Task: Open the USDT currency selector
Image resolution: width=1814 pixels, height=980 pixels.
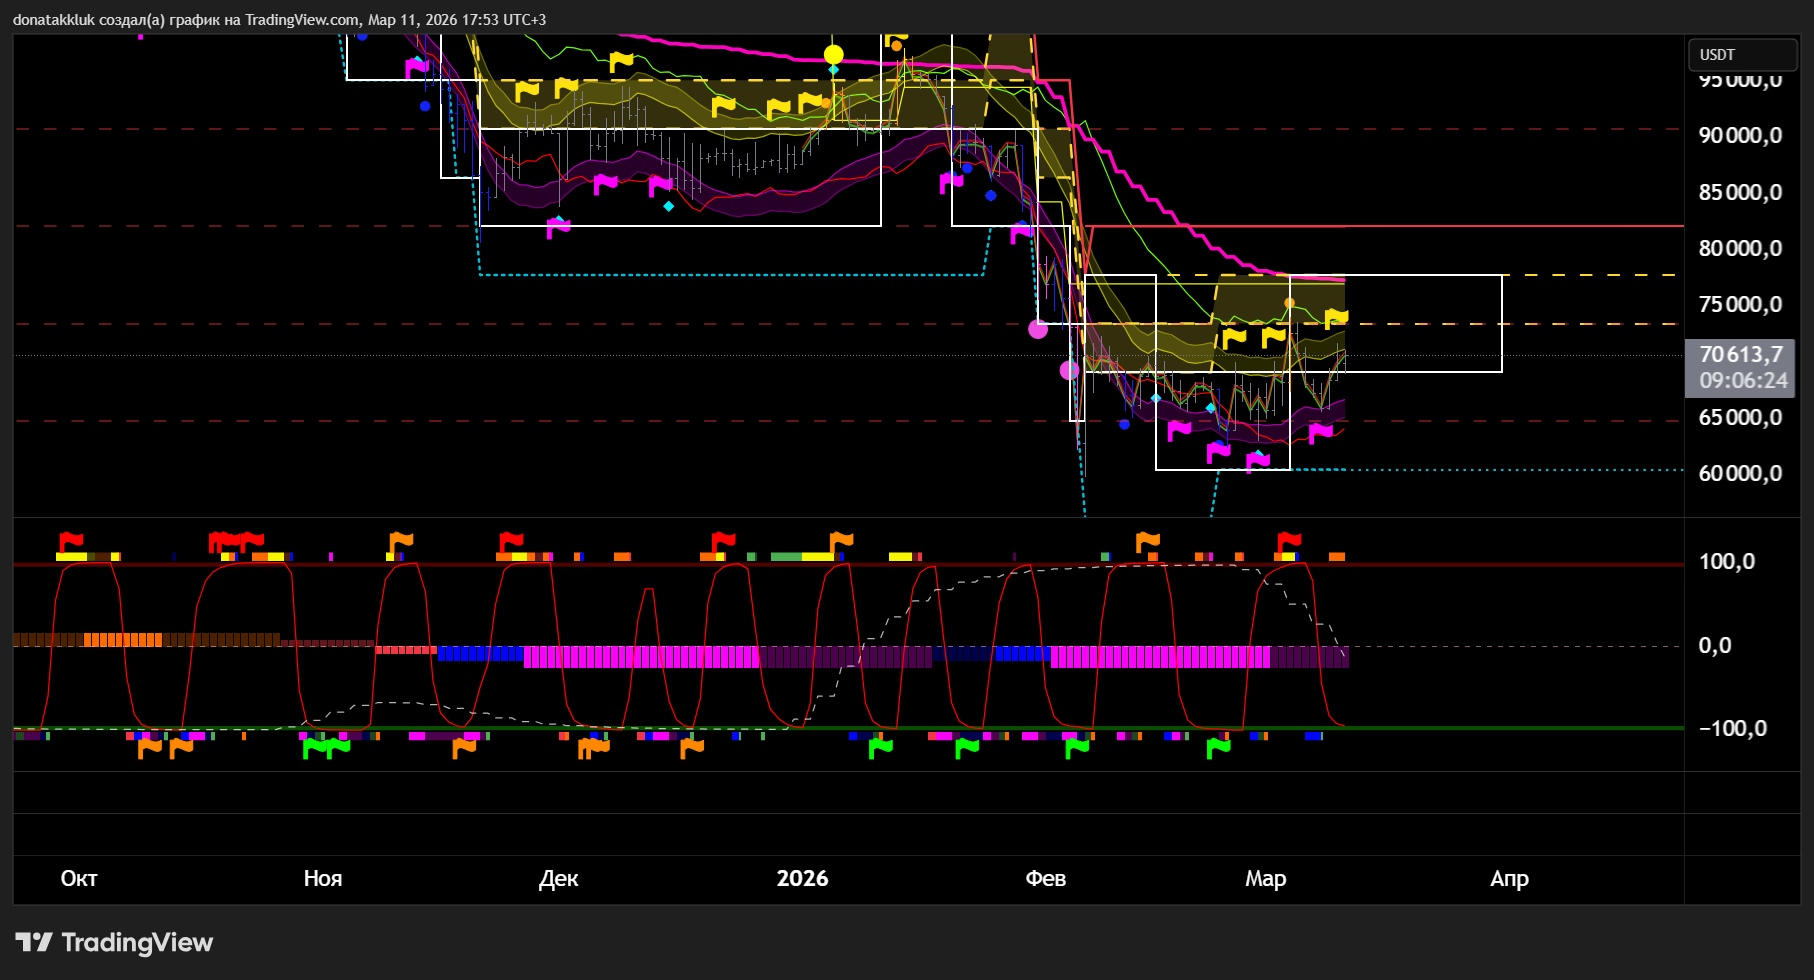Action: tap(1741, 55)
